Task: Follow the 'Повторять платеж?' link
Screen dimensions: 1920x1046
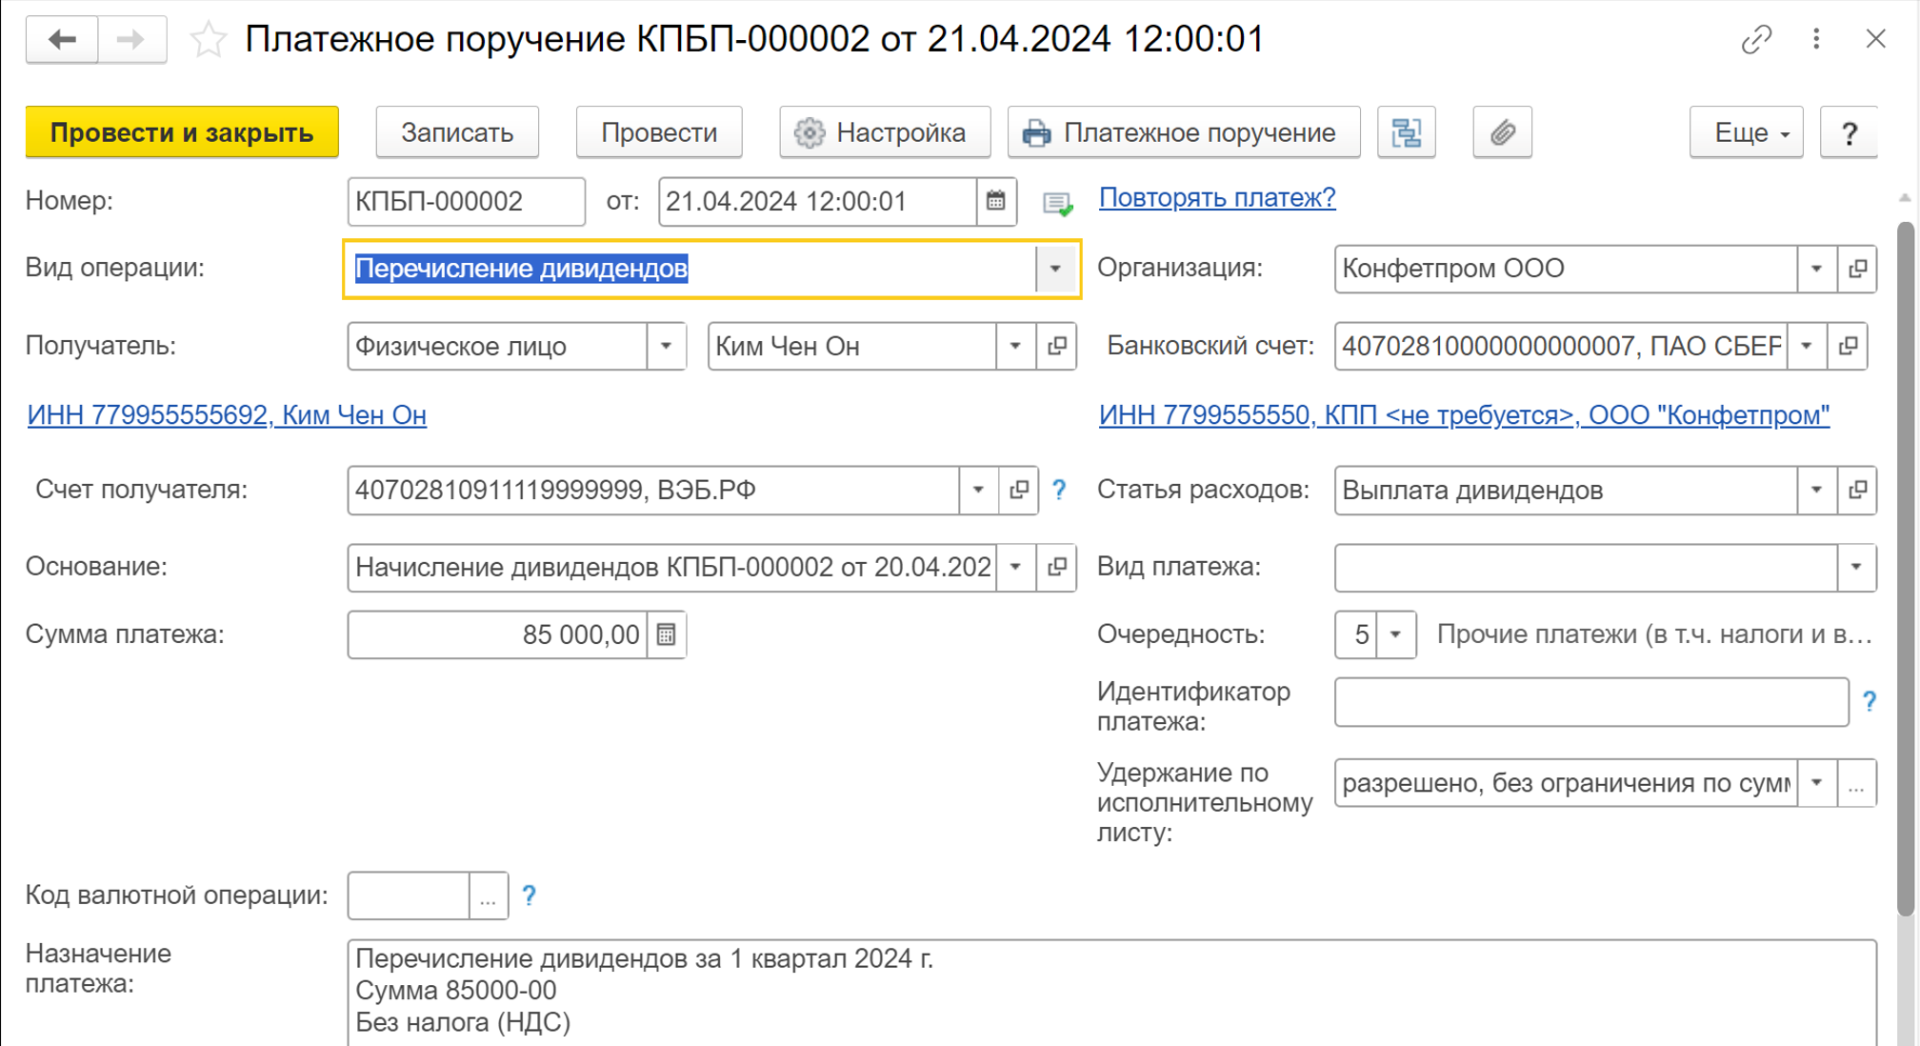Action: coord(1217,198)
